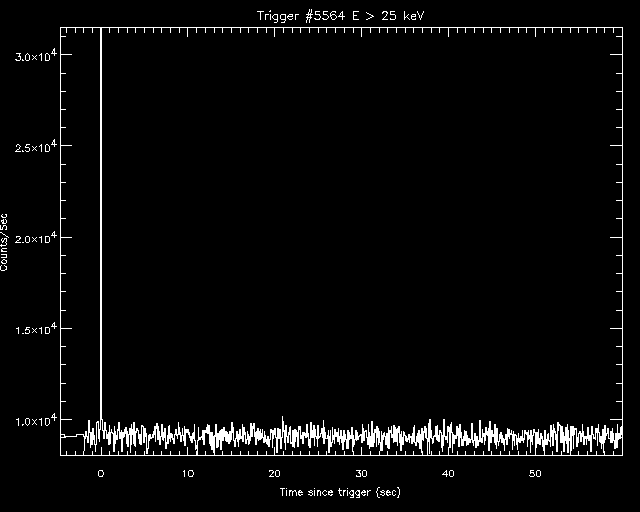The width and height of the screenshot is (640, 512).
Task: Click the y-axis tick label 2.5×10^4
Action: coord(38,147)
